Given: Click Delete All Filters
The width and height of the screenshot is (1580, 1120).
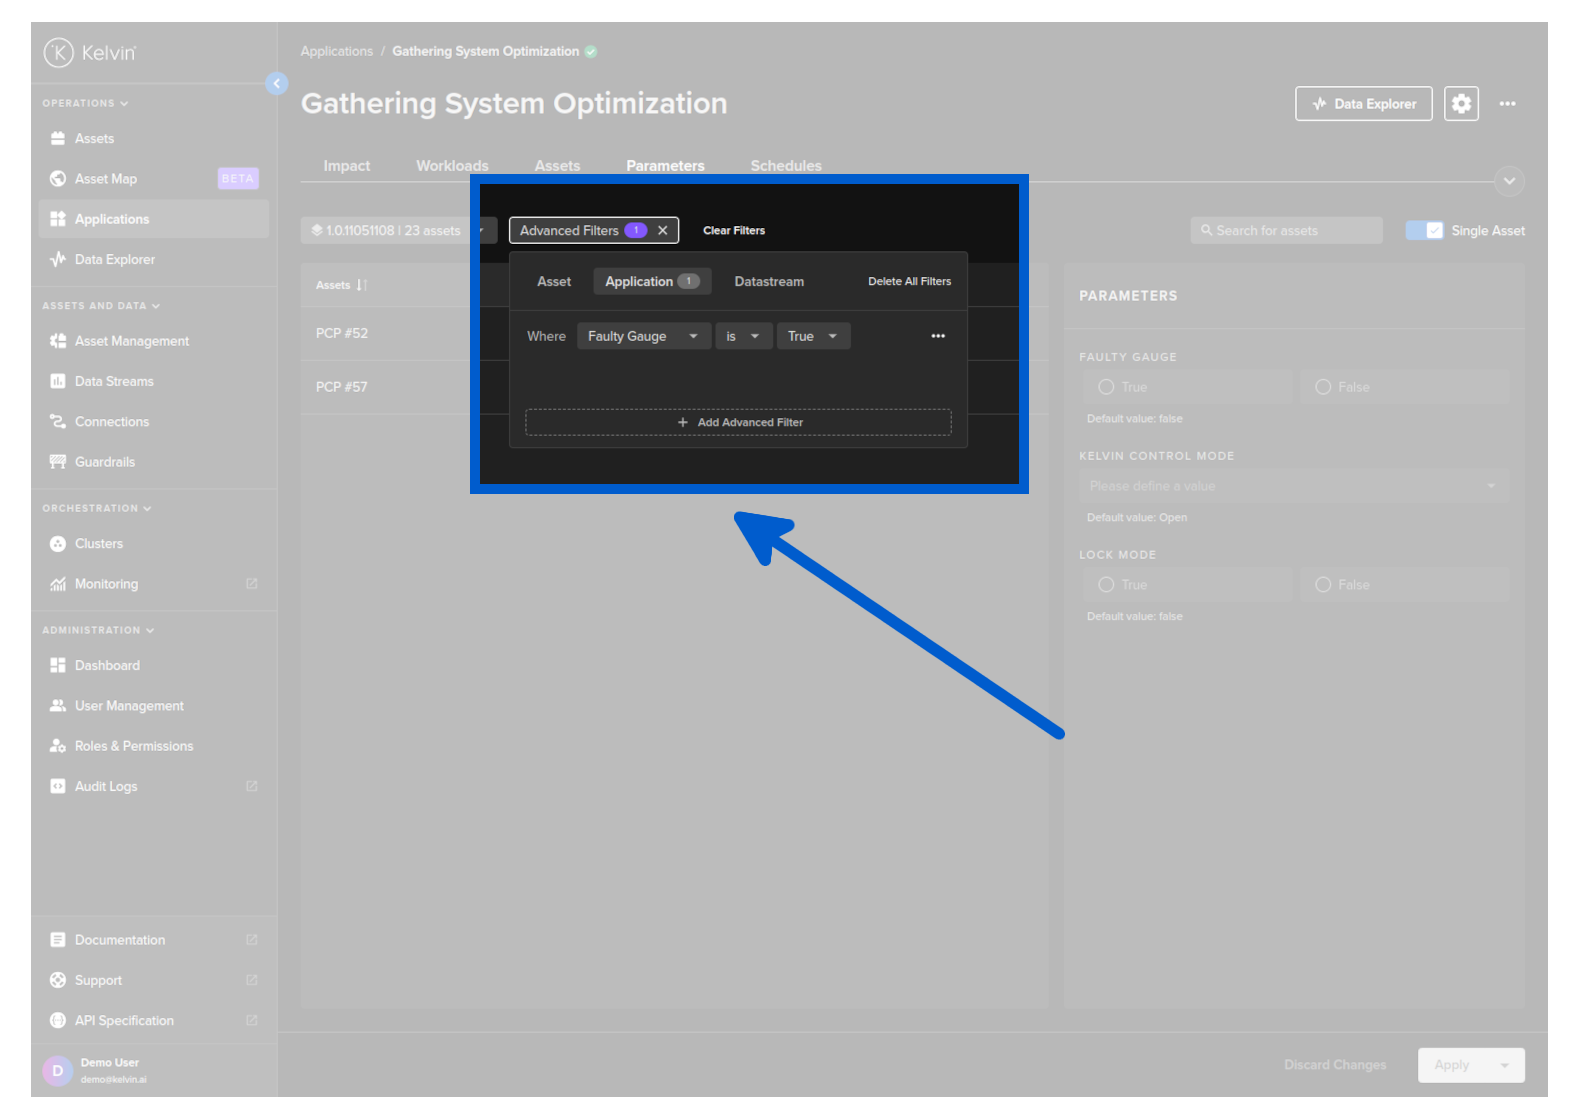Looking at the screenshot, I should click(908, 282).
